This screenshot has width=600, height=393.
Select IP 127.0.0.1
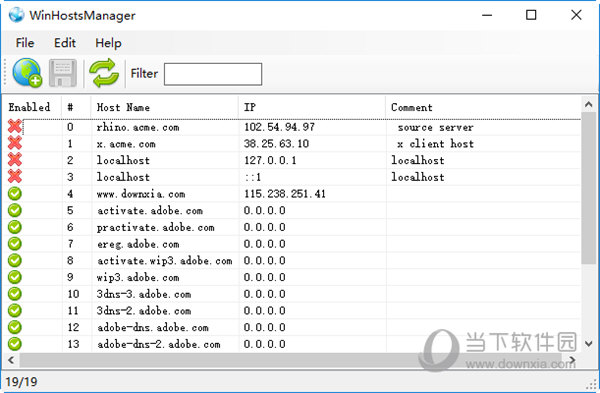270,160
